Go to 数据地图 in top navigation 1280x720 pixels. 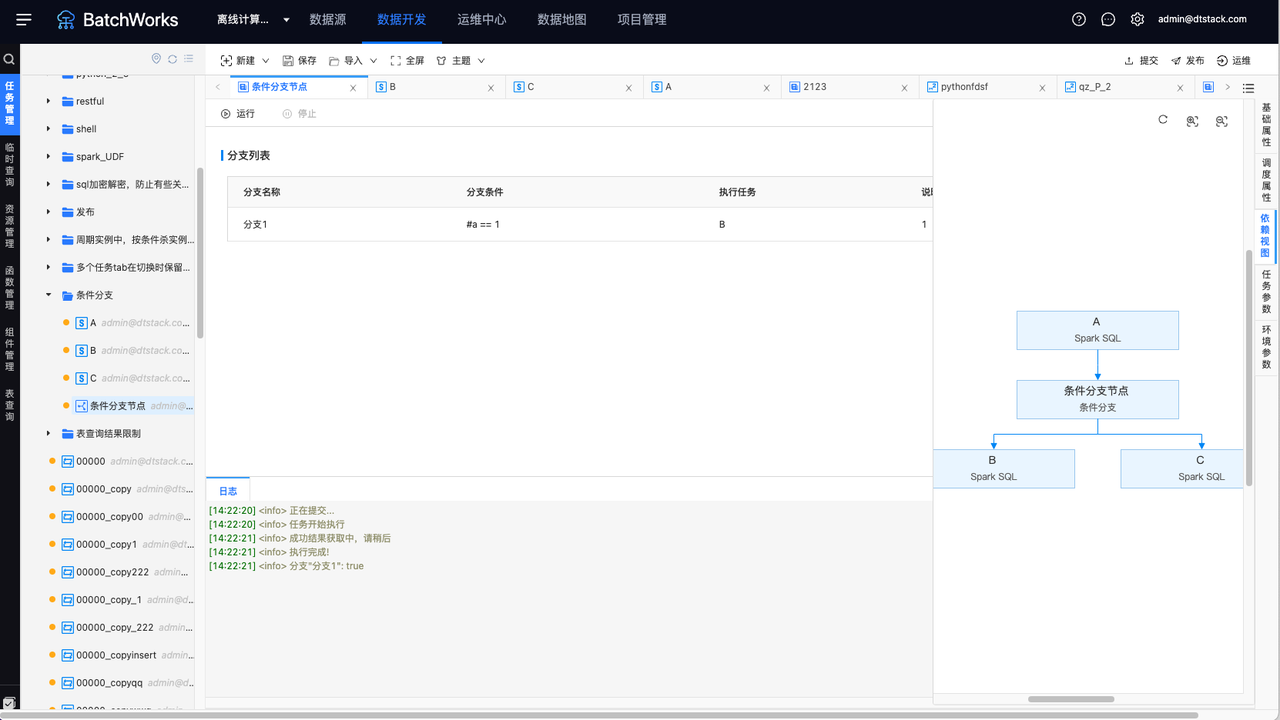click(562, 19)
